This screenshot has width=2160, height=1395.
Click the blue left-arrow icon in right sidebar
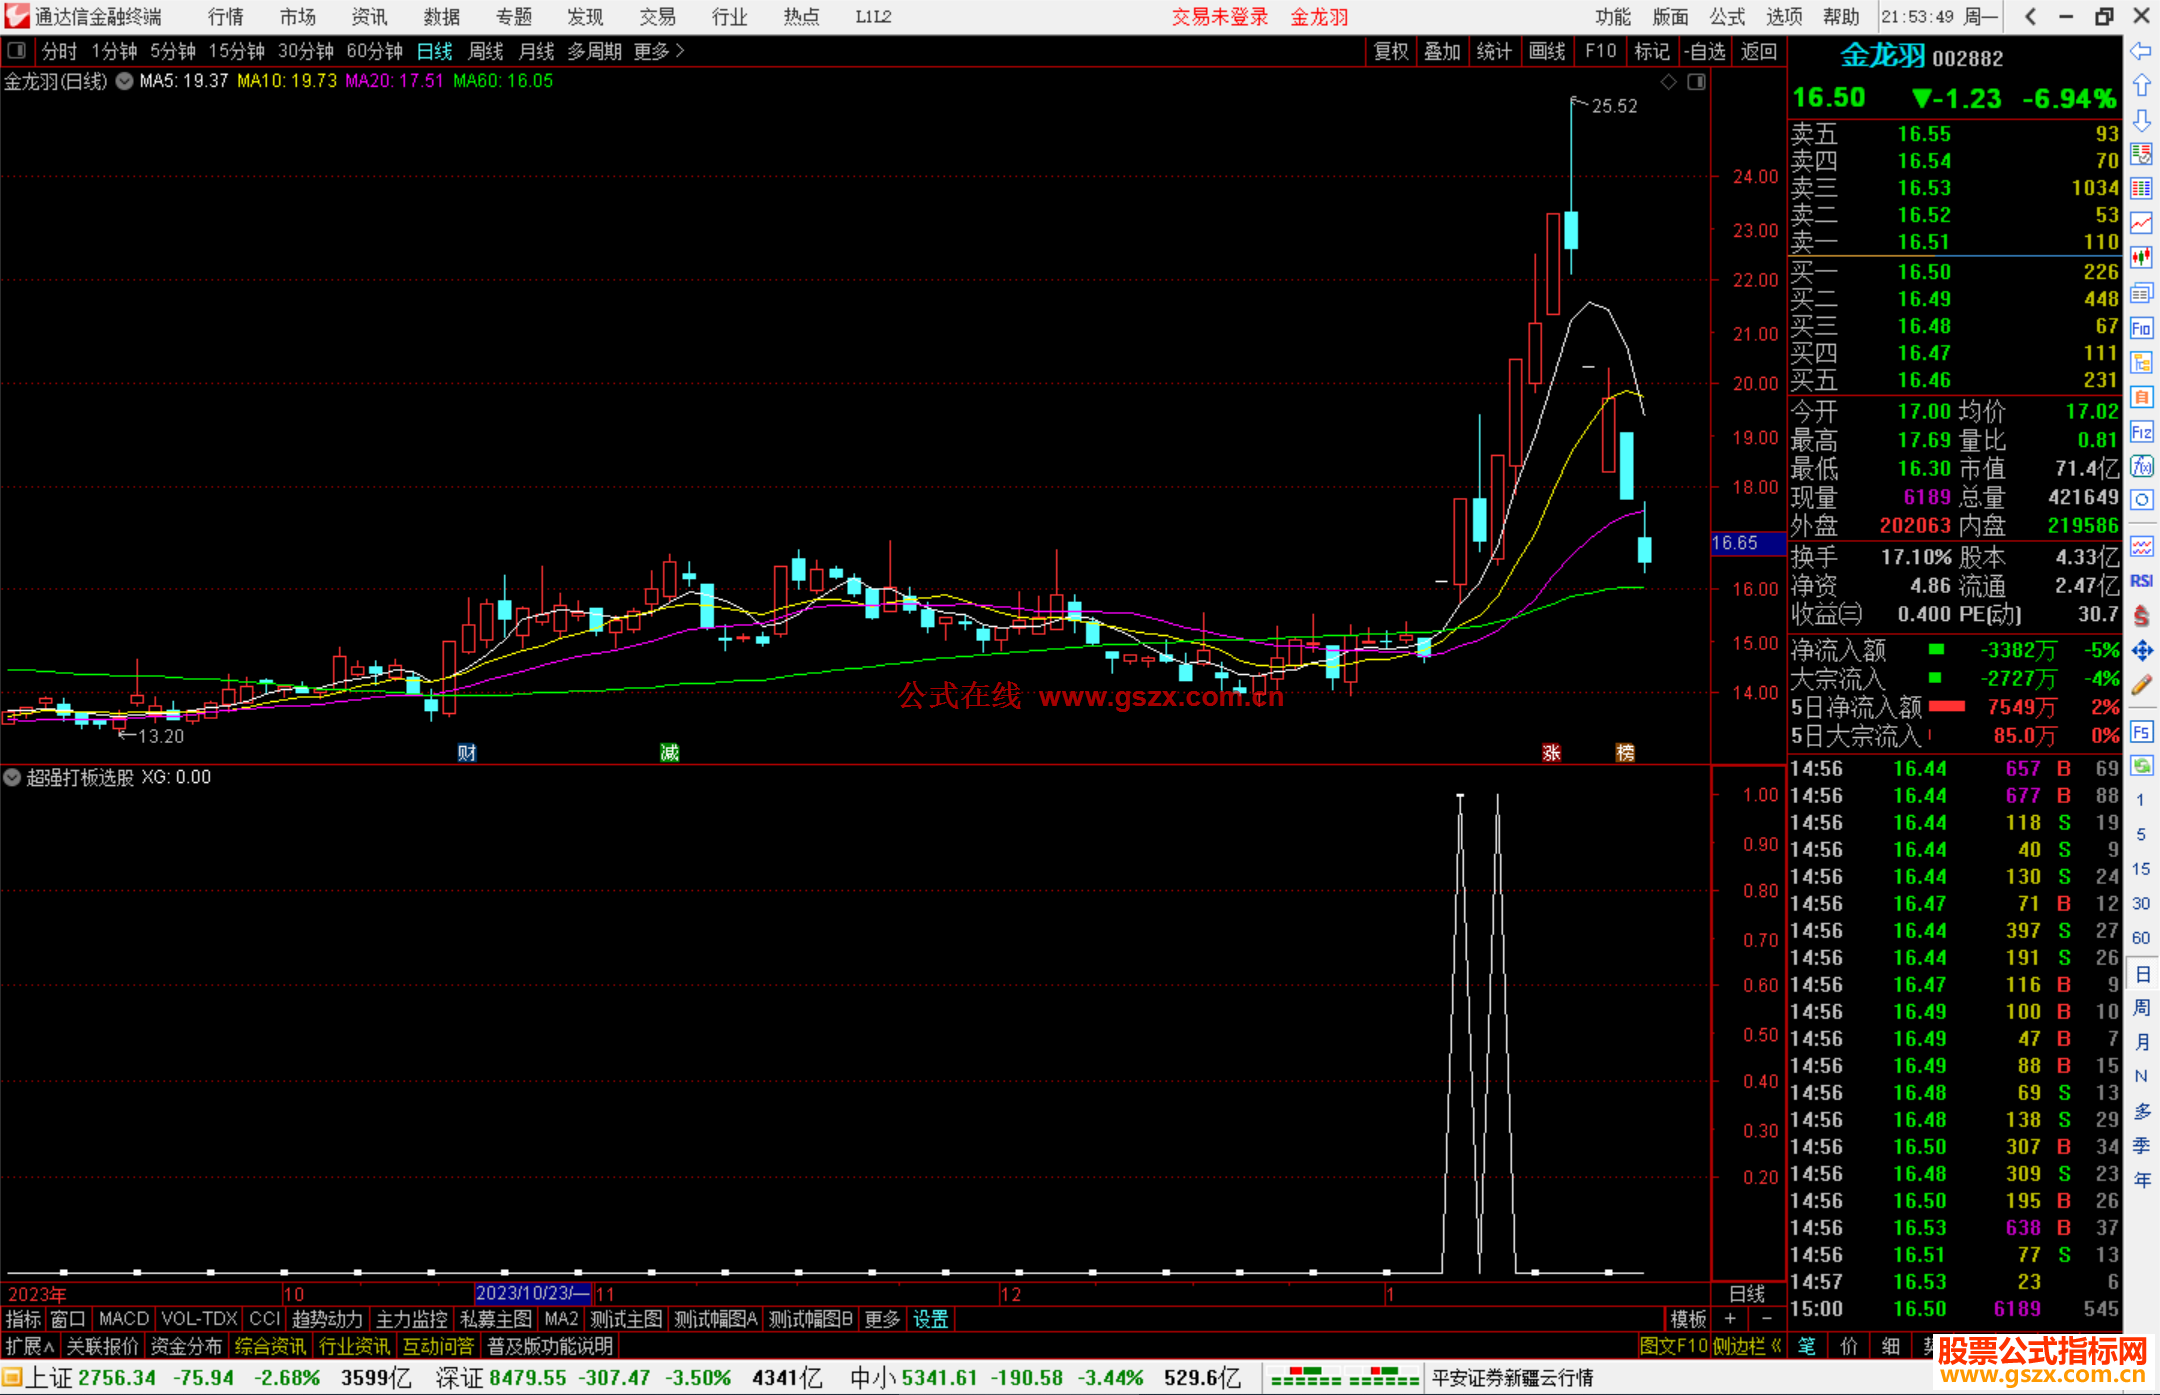point(2141,51)
